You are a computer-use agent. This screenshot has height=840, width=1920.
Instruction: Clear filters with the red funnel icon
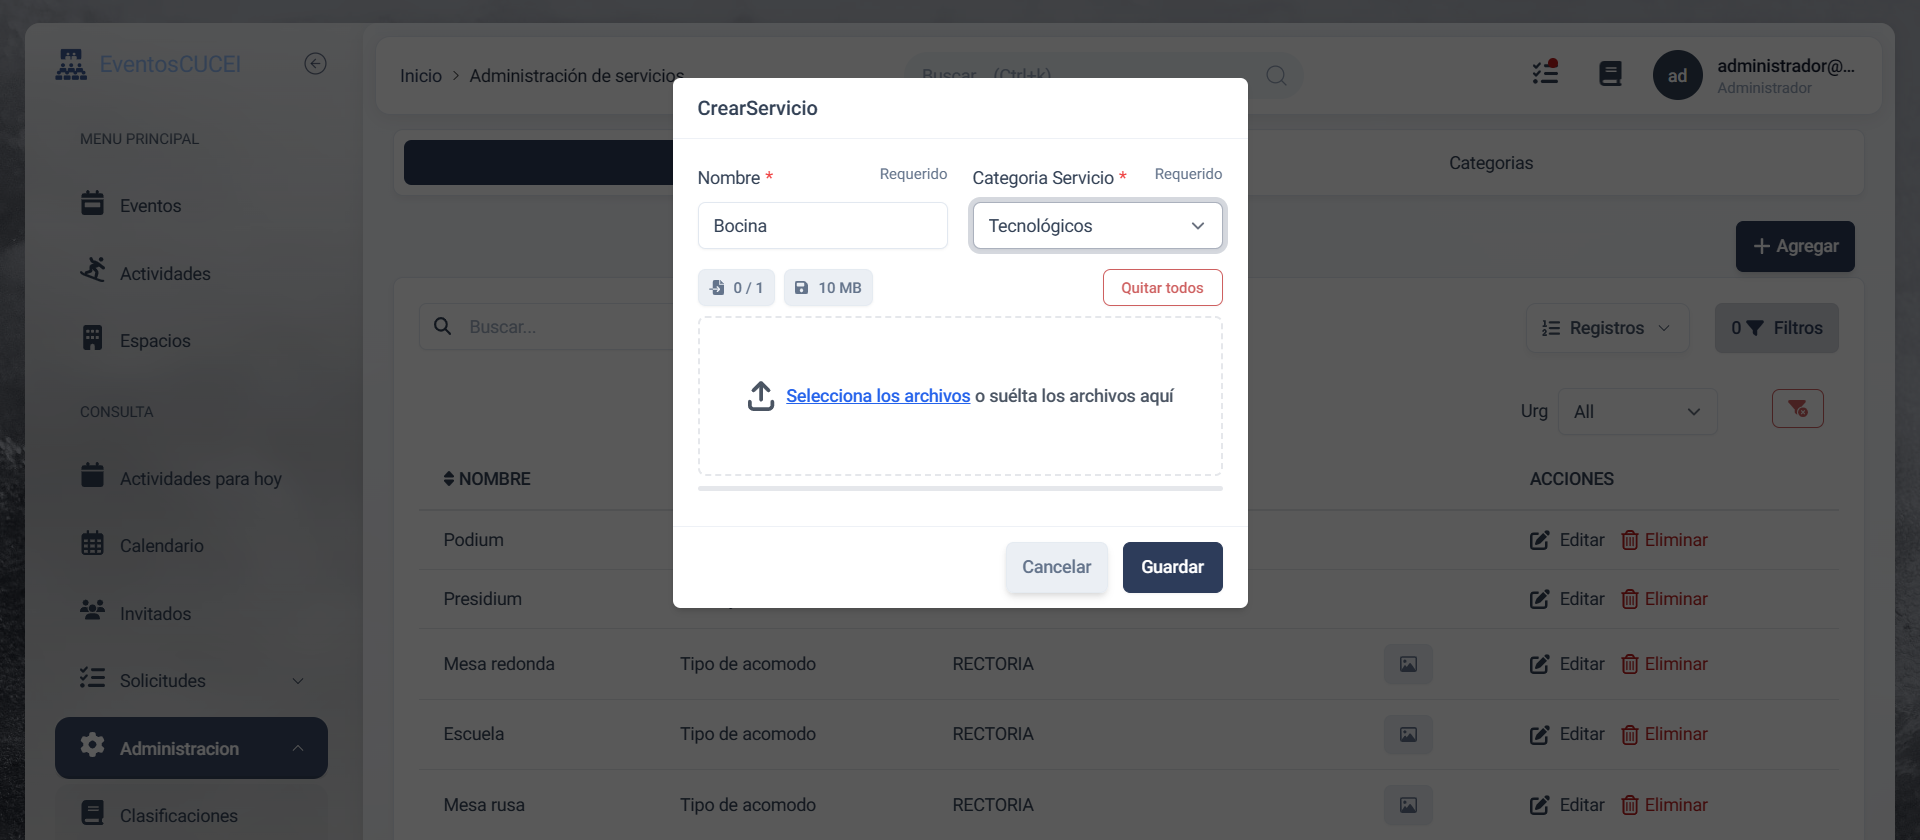pyautogui.click(x=1797, y=409)
